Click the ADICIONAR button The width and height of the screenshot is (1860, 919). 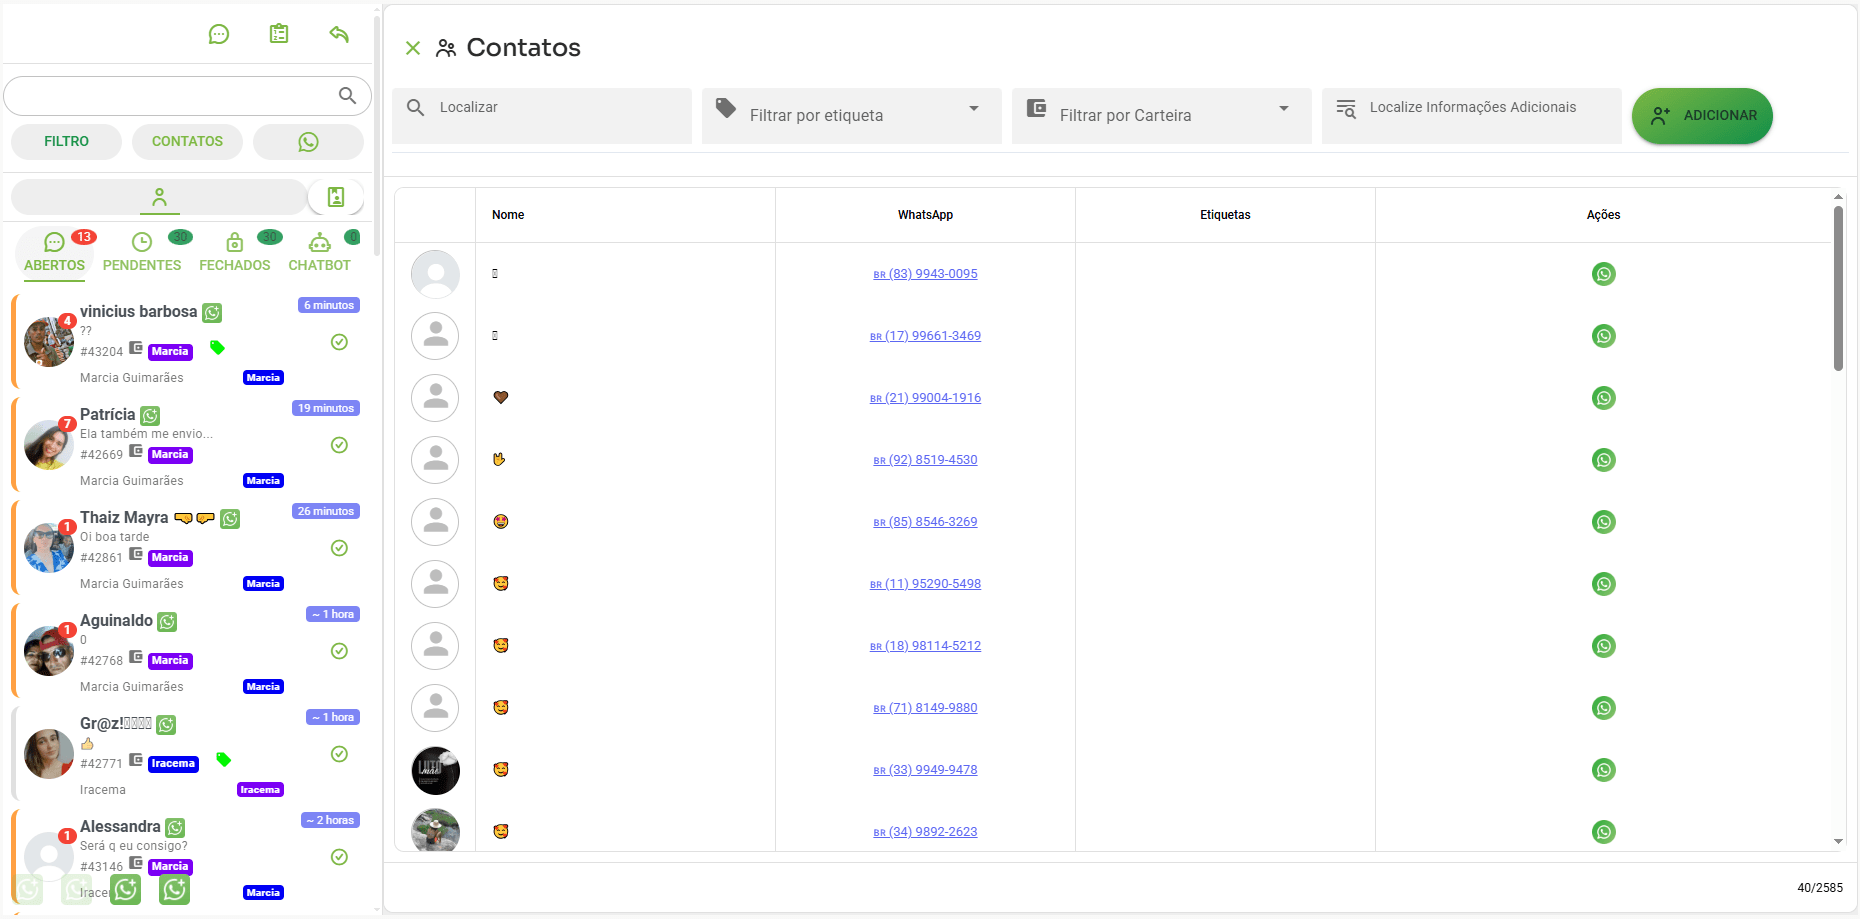(x=1702, y=116)
